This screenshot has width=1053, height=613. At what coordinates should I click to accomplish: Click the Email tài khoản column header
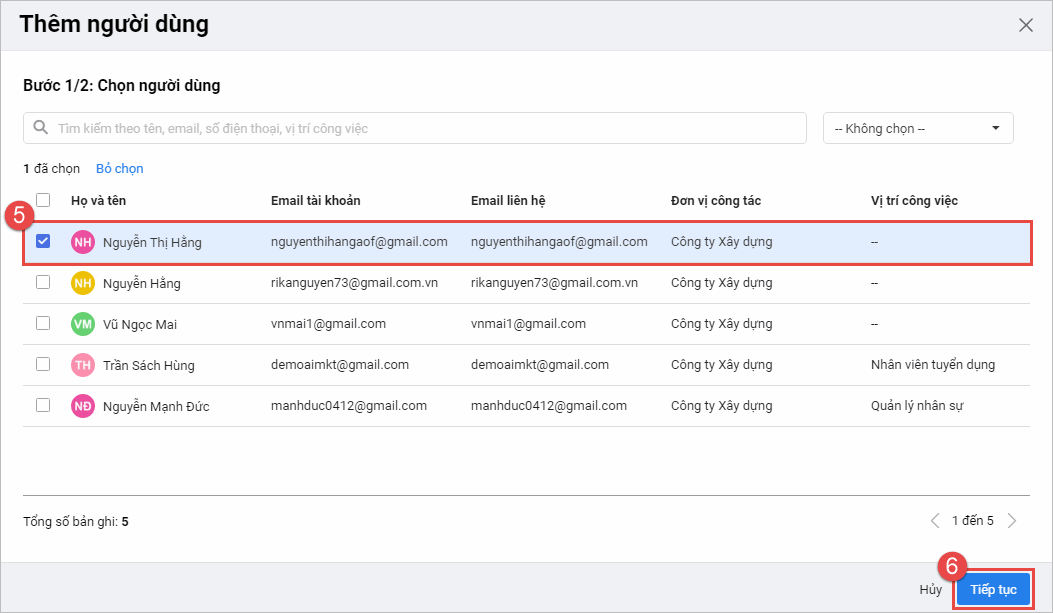pyautogui.click(x=316, y=201)
